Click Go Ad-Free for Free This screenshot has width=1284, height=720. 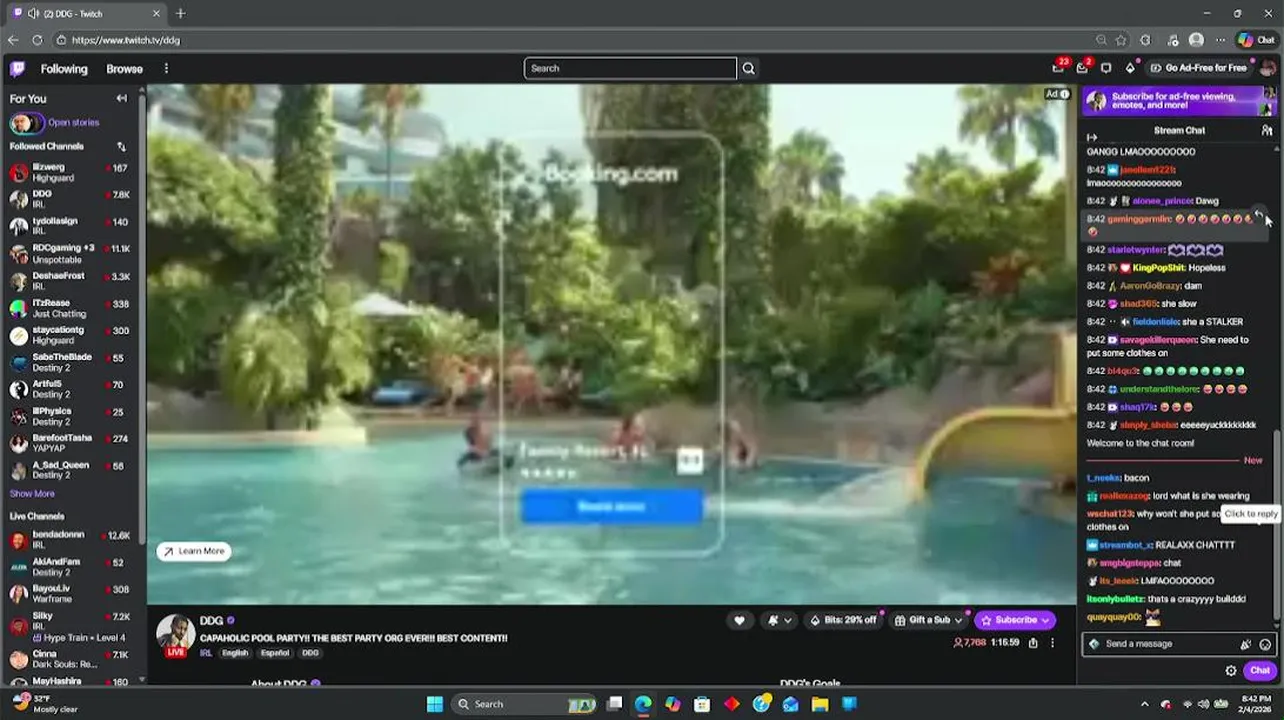pos(1198,68)
